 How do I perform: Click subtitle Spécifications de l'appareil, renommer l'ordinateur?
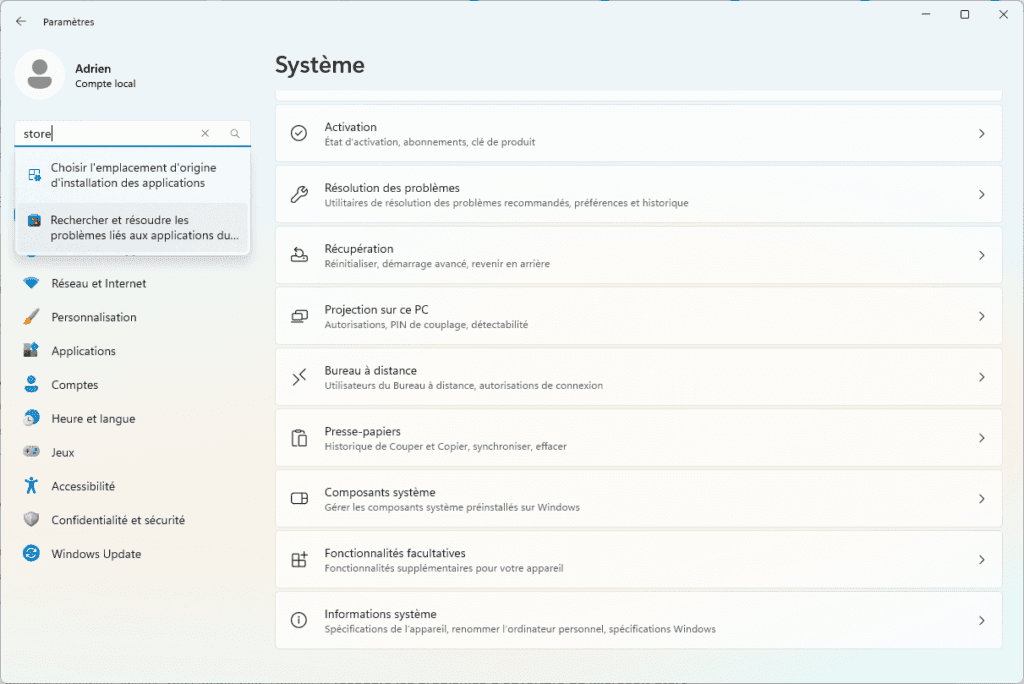520,629
